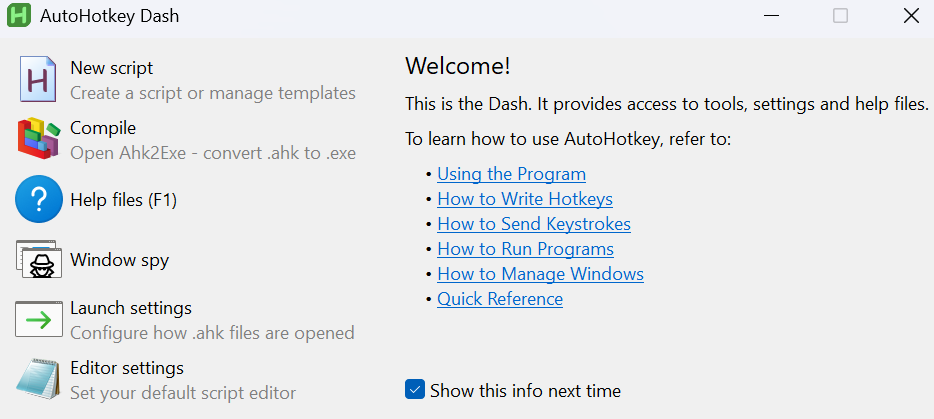This screenshot has height=419, width=934.
Task: Open the How to Write Hotkeys link
Action: coord(525,198)
